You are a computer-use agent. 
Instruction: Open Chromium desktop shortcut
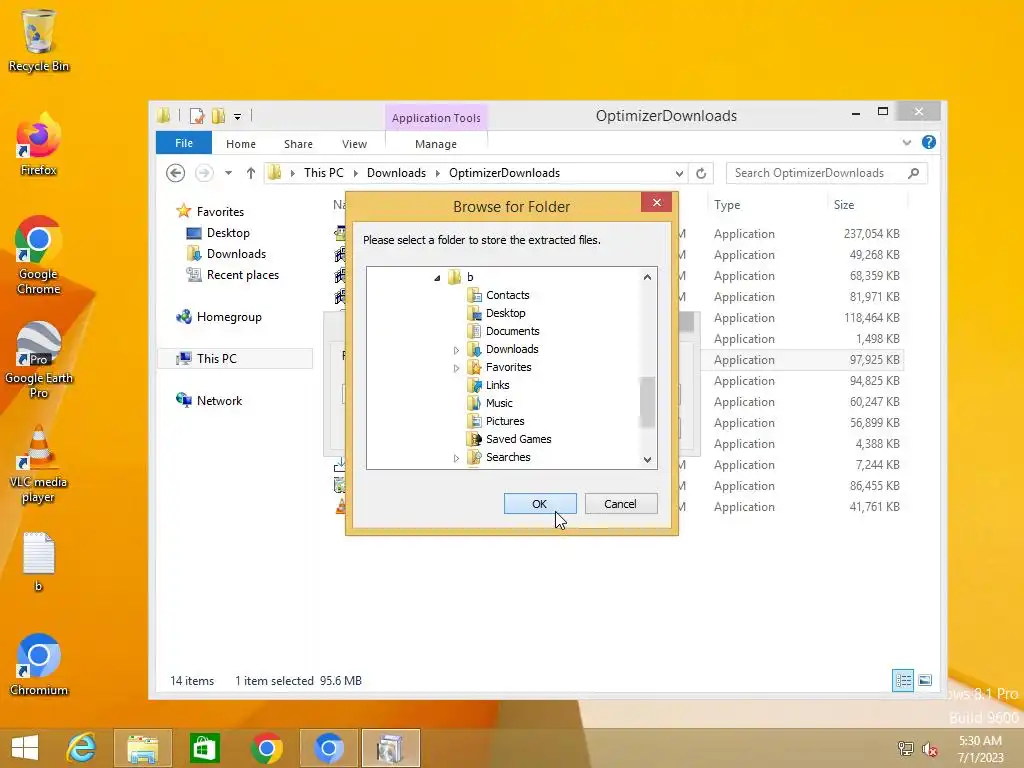point(39,665)
